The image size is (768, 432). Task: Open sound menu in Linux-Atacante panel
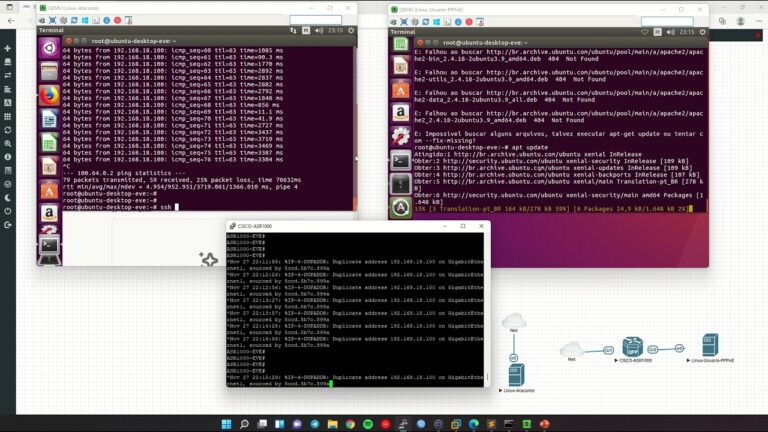[x=319, y=30]
